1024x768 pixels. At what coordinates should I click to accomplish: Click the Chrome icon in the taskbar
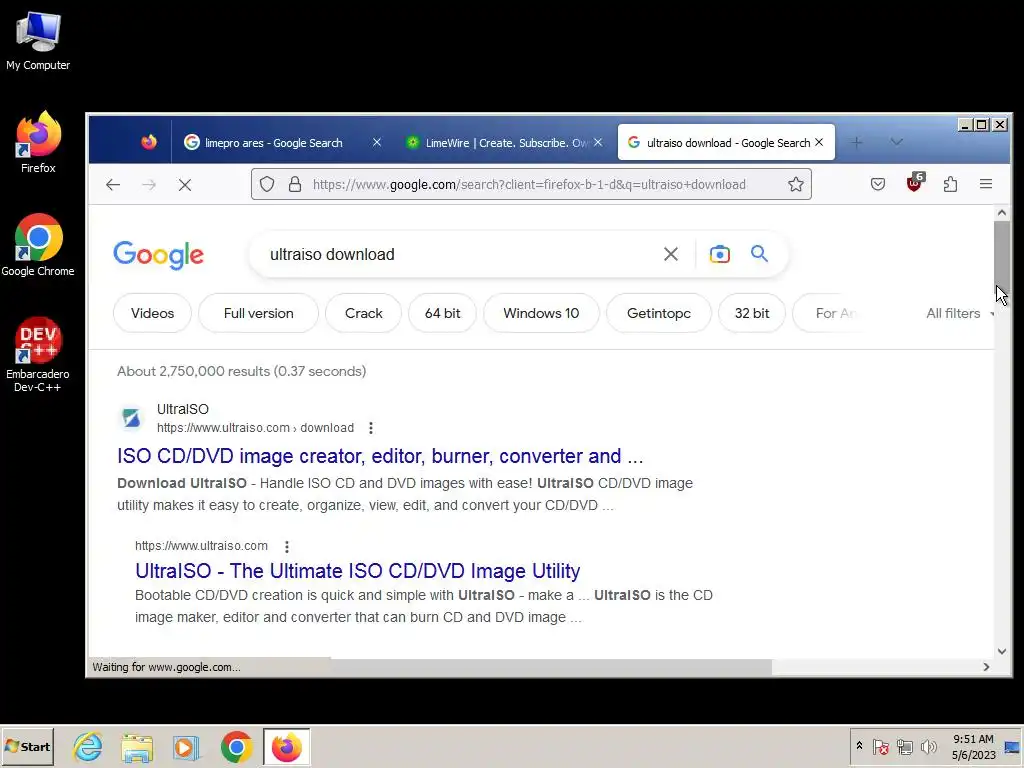click(x=236, y=747)
